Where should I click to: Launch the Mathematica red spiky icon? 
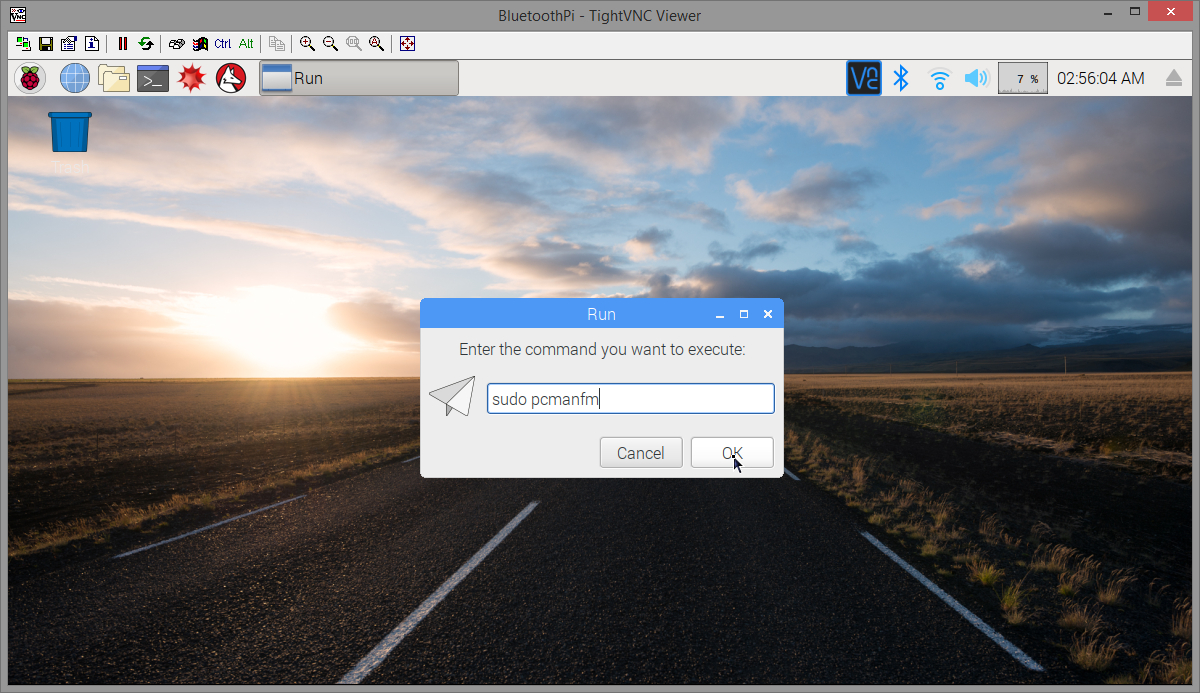[x=192, y=78]
